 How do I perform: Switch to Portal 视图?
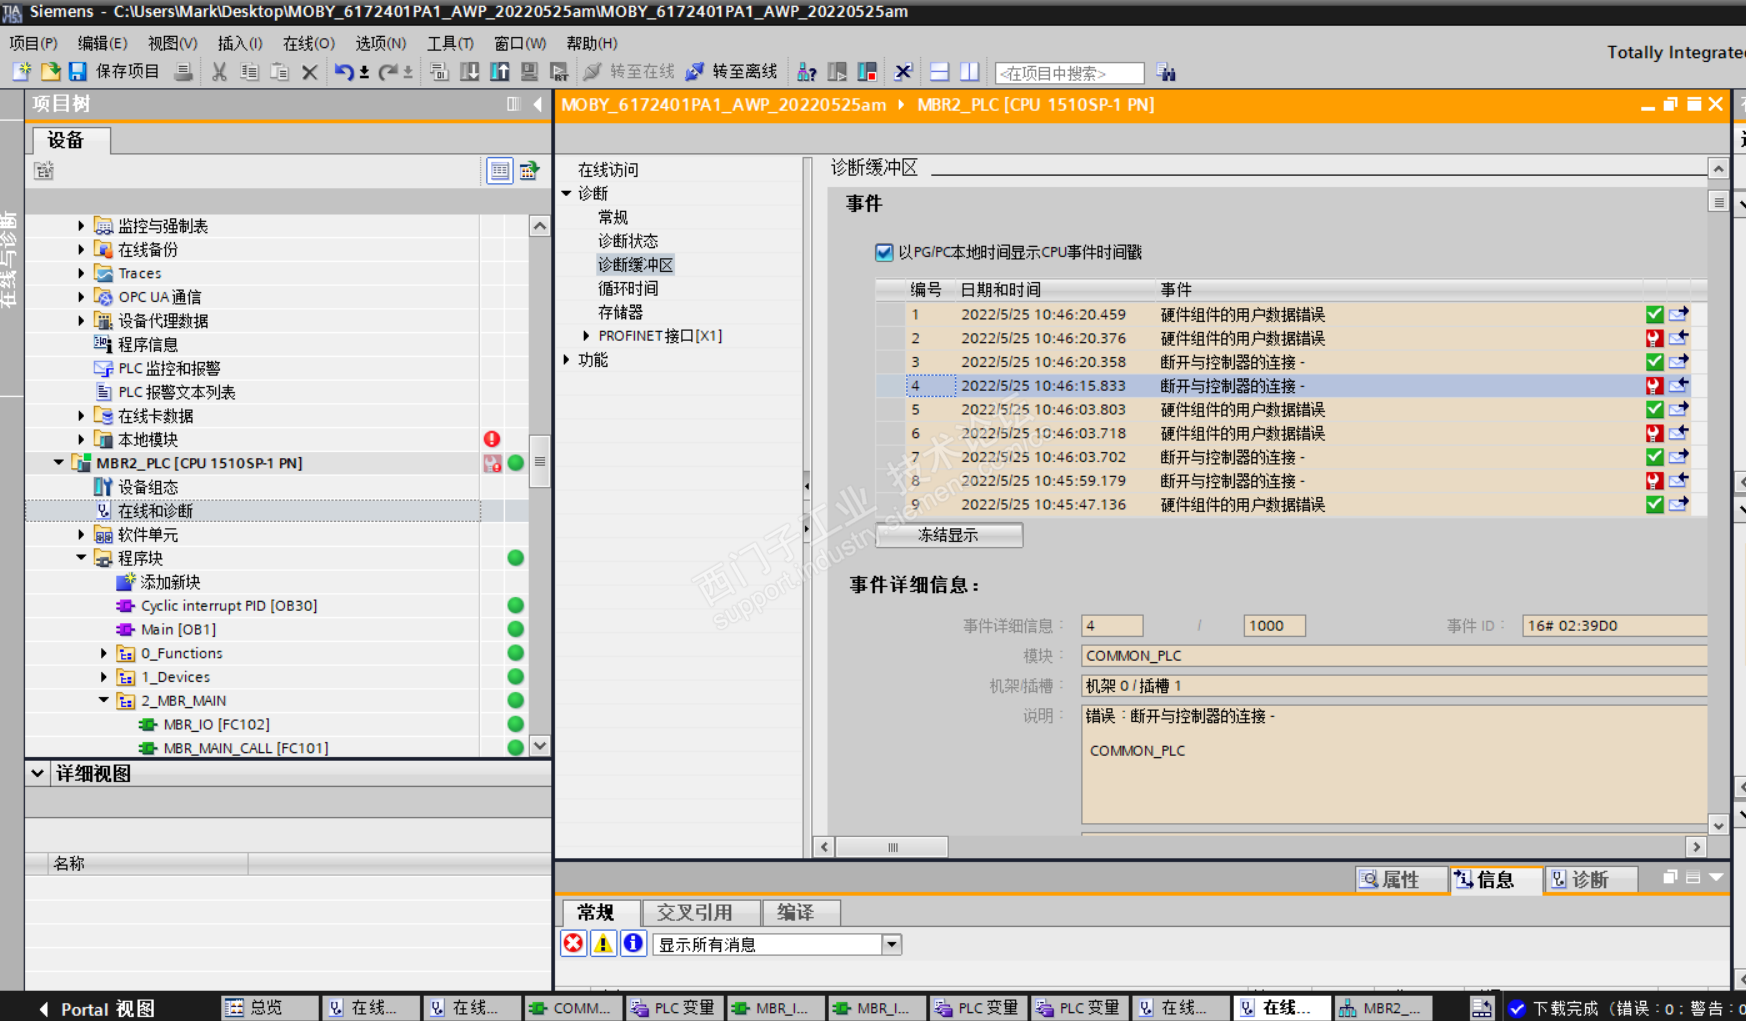(97, 1008)
